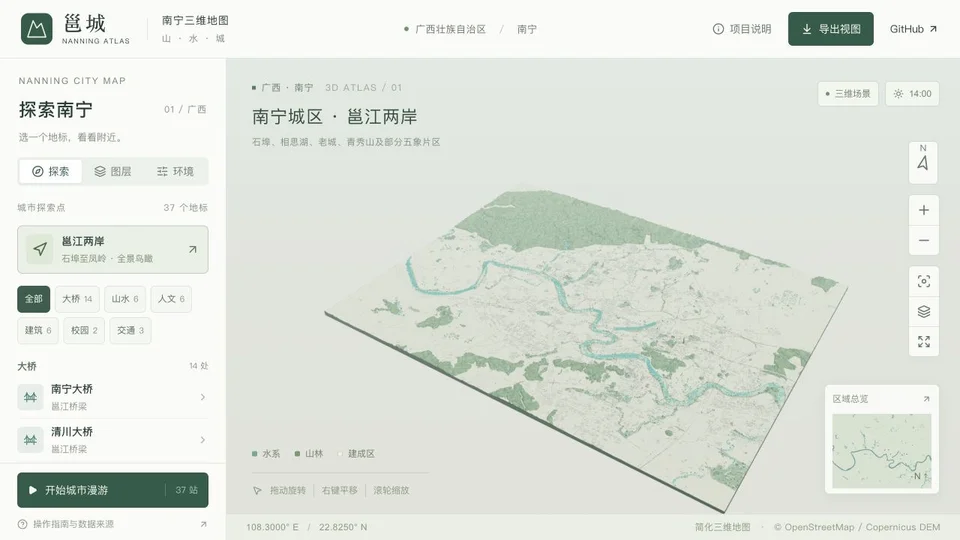Click the OpenStreetMap / Copernicus DEM credit
The width and height of the screenshot is (960, 540).
tap(857, 527)
